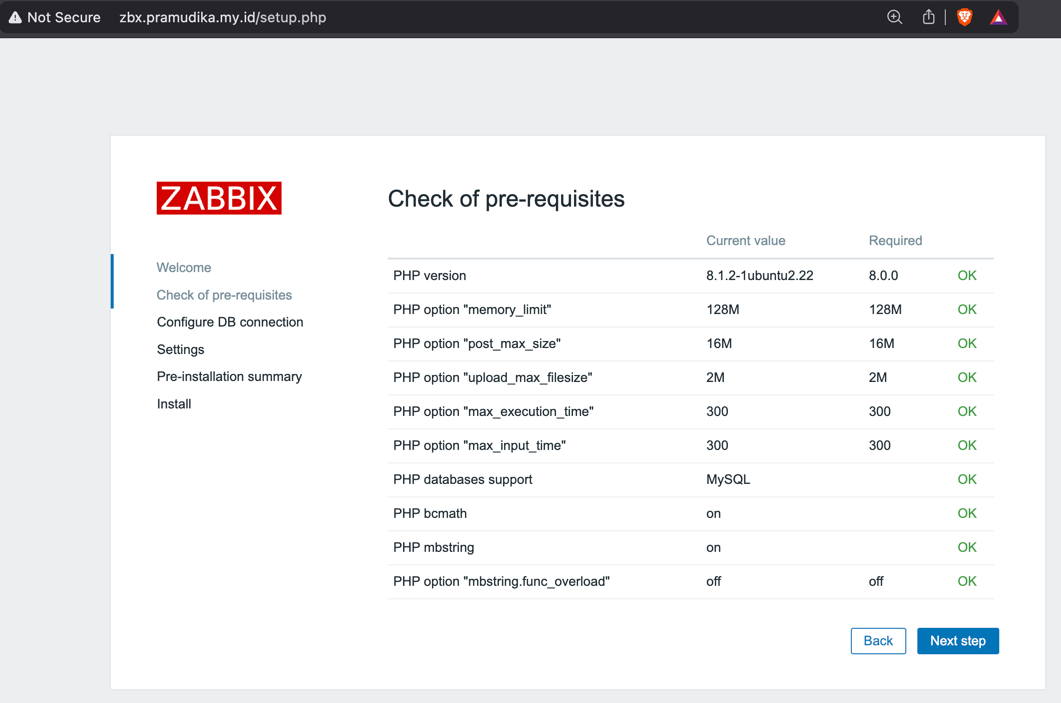Click OK status for databases support

click(x=967, y=479)
